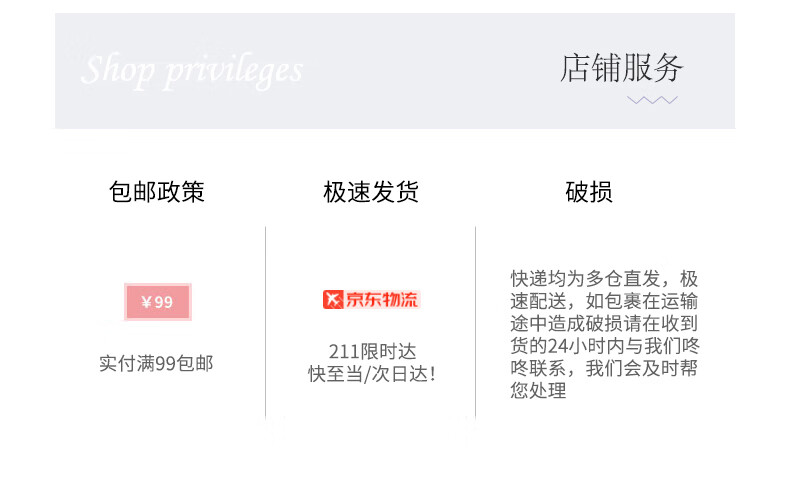Open the 包邮政策 section title
This screenshot has width=790, height=484.
pyautogui.click(x=157, y=192)
